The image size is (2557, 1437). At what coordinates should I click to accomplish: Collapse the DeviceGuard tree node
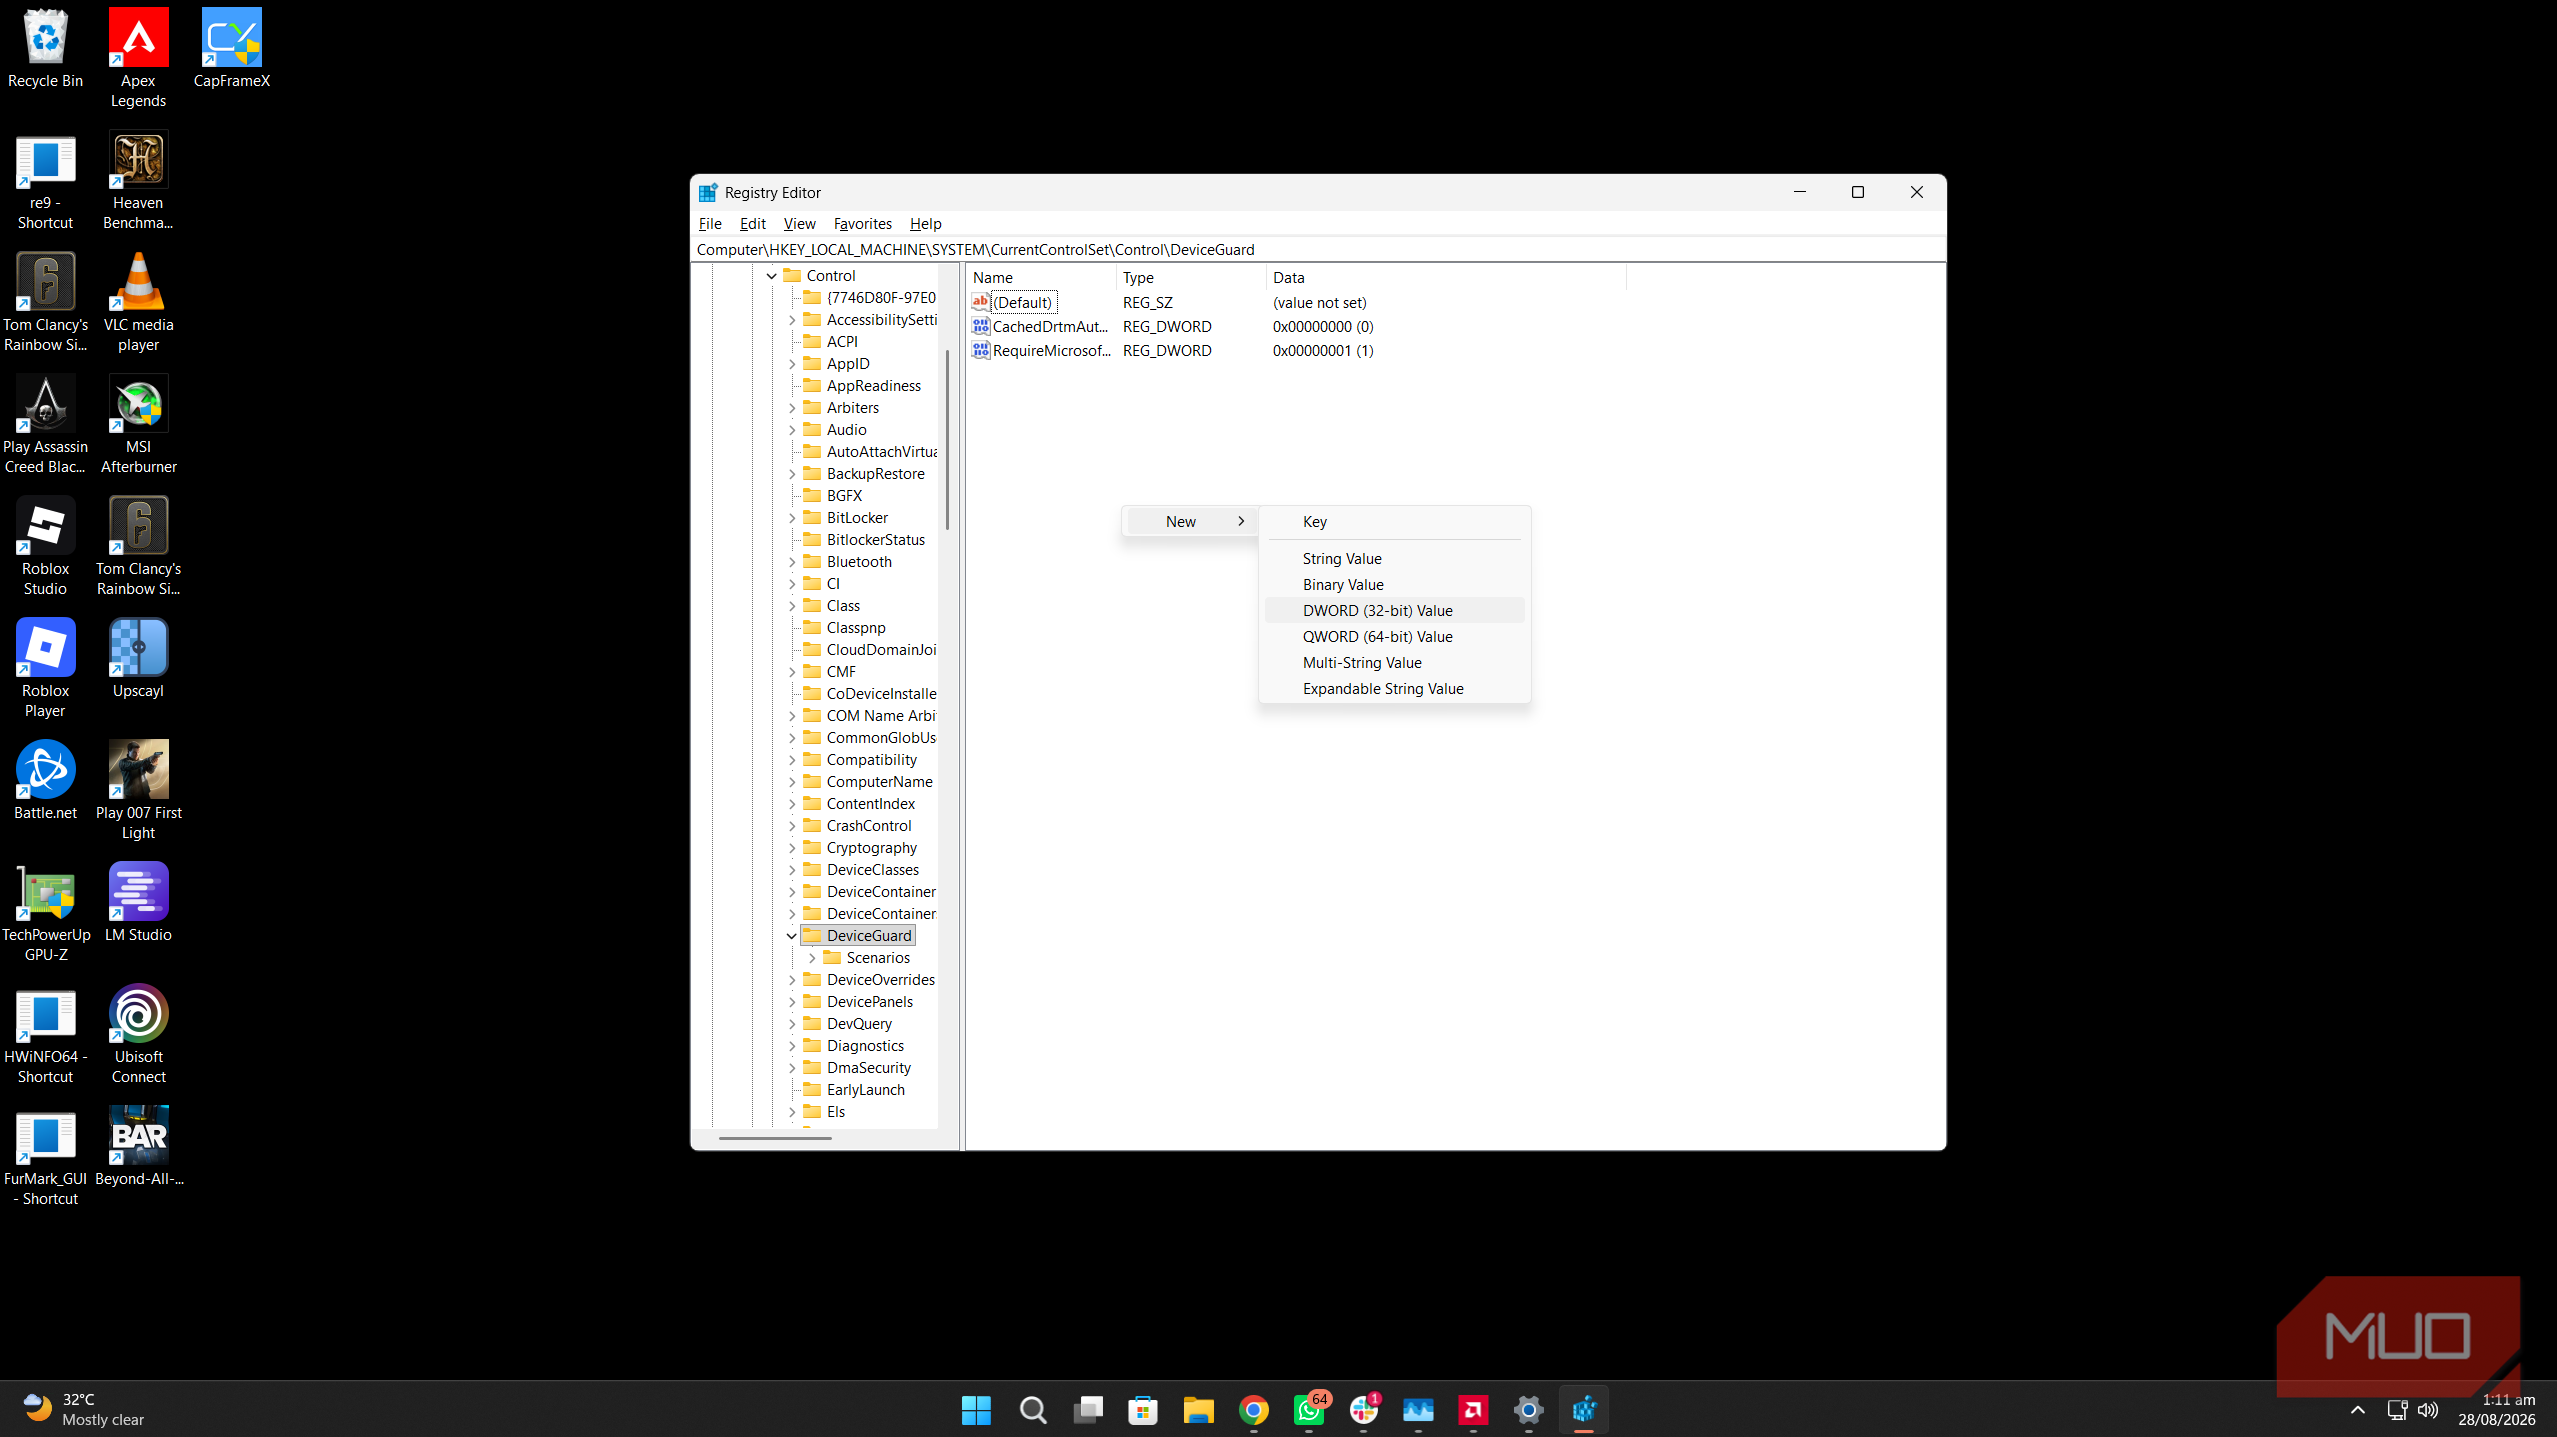click(x=792, y=936)
